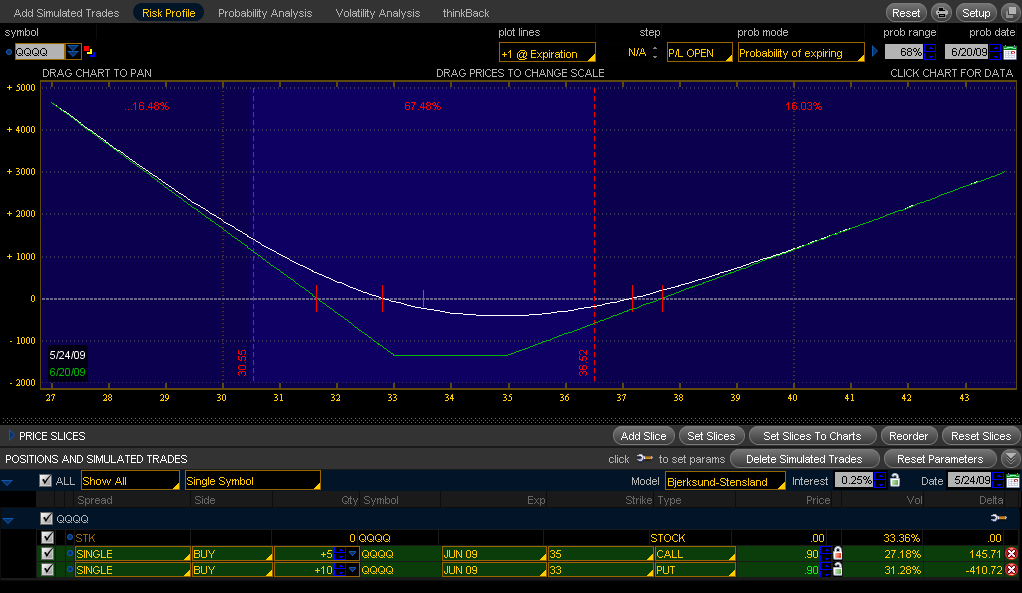Click the print icon next to Reset
Image resolution: width=1022 pixels, height=593 pixels.
941,13
